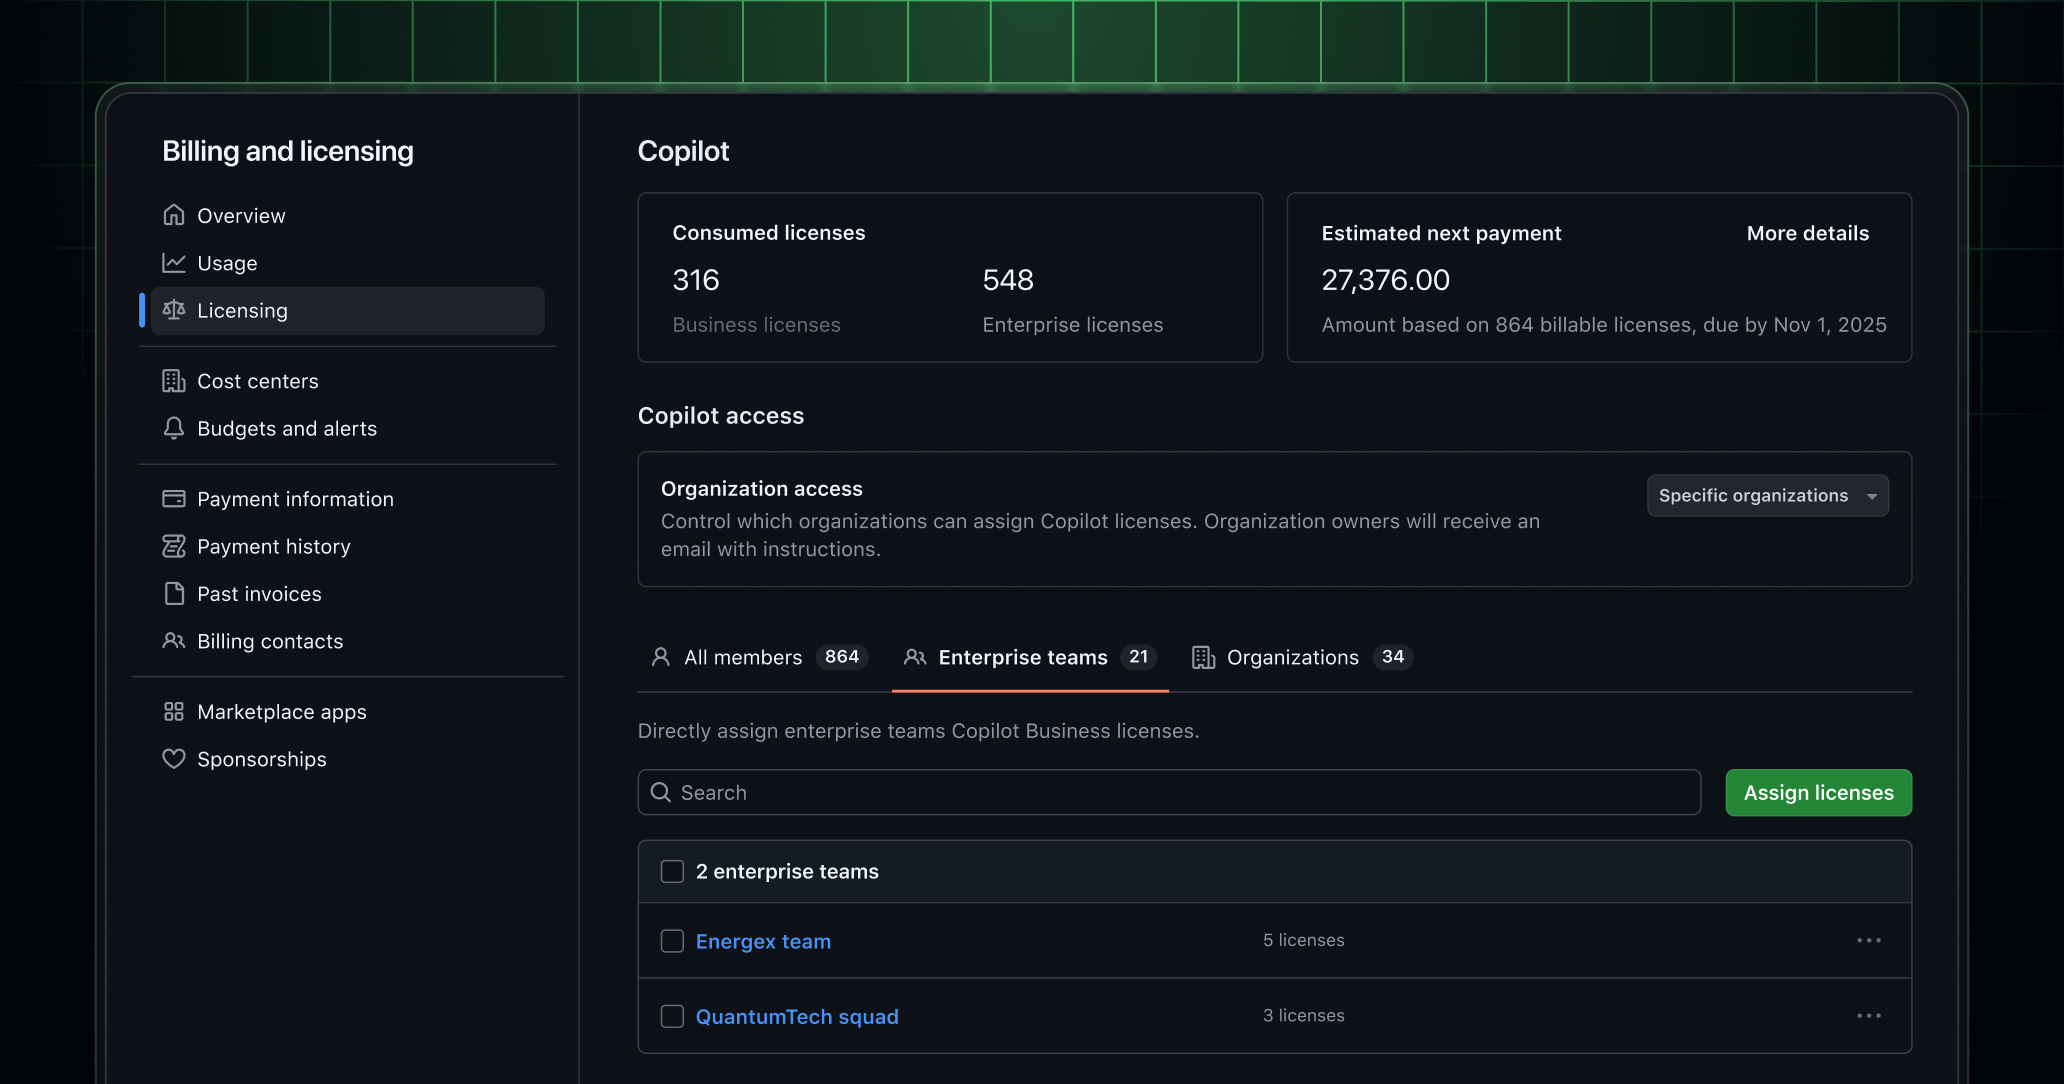Open the QuantumTech squad options menu
The width and height of the screenshot is (2064, 1084).
(1869, 1015)
